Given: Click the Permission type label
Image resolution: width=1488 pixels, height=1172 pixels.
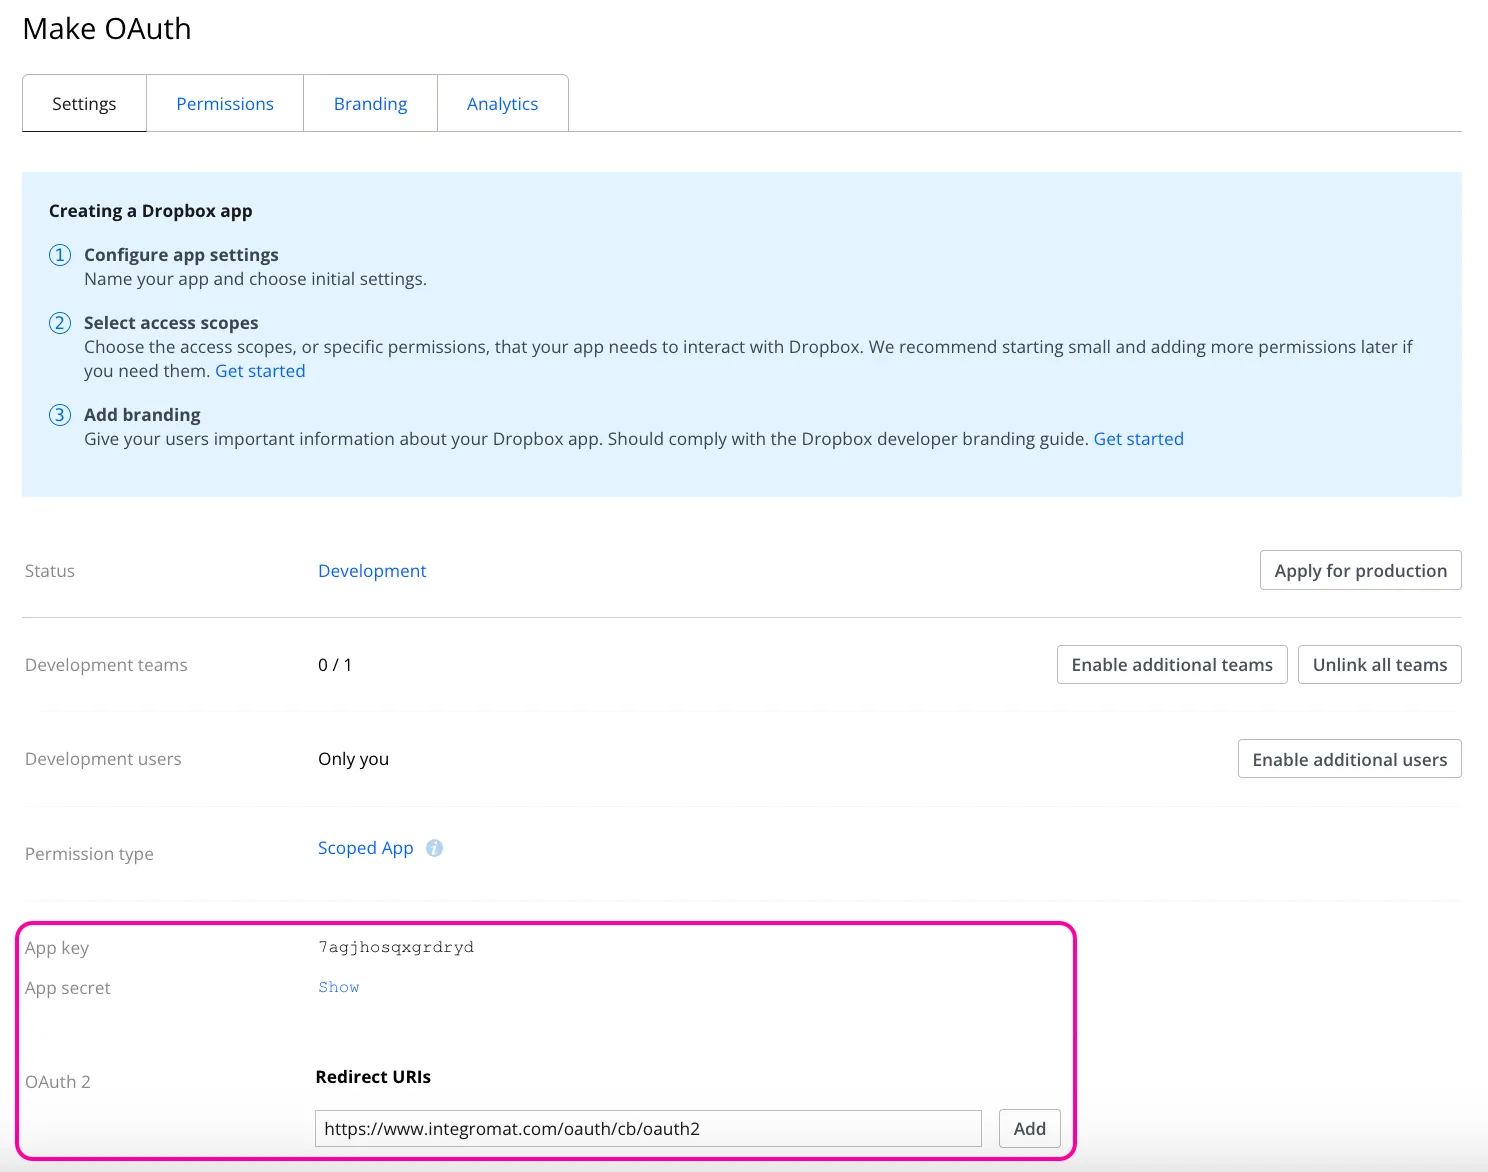Looking at the screenshot, I should pos(89,854).
